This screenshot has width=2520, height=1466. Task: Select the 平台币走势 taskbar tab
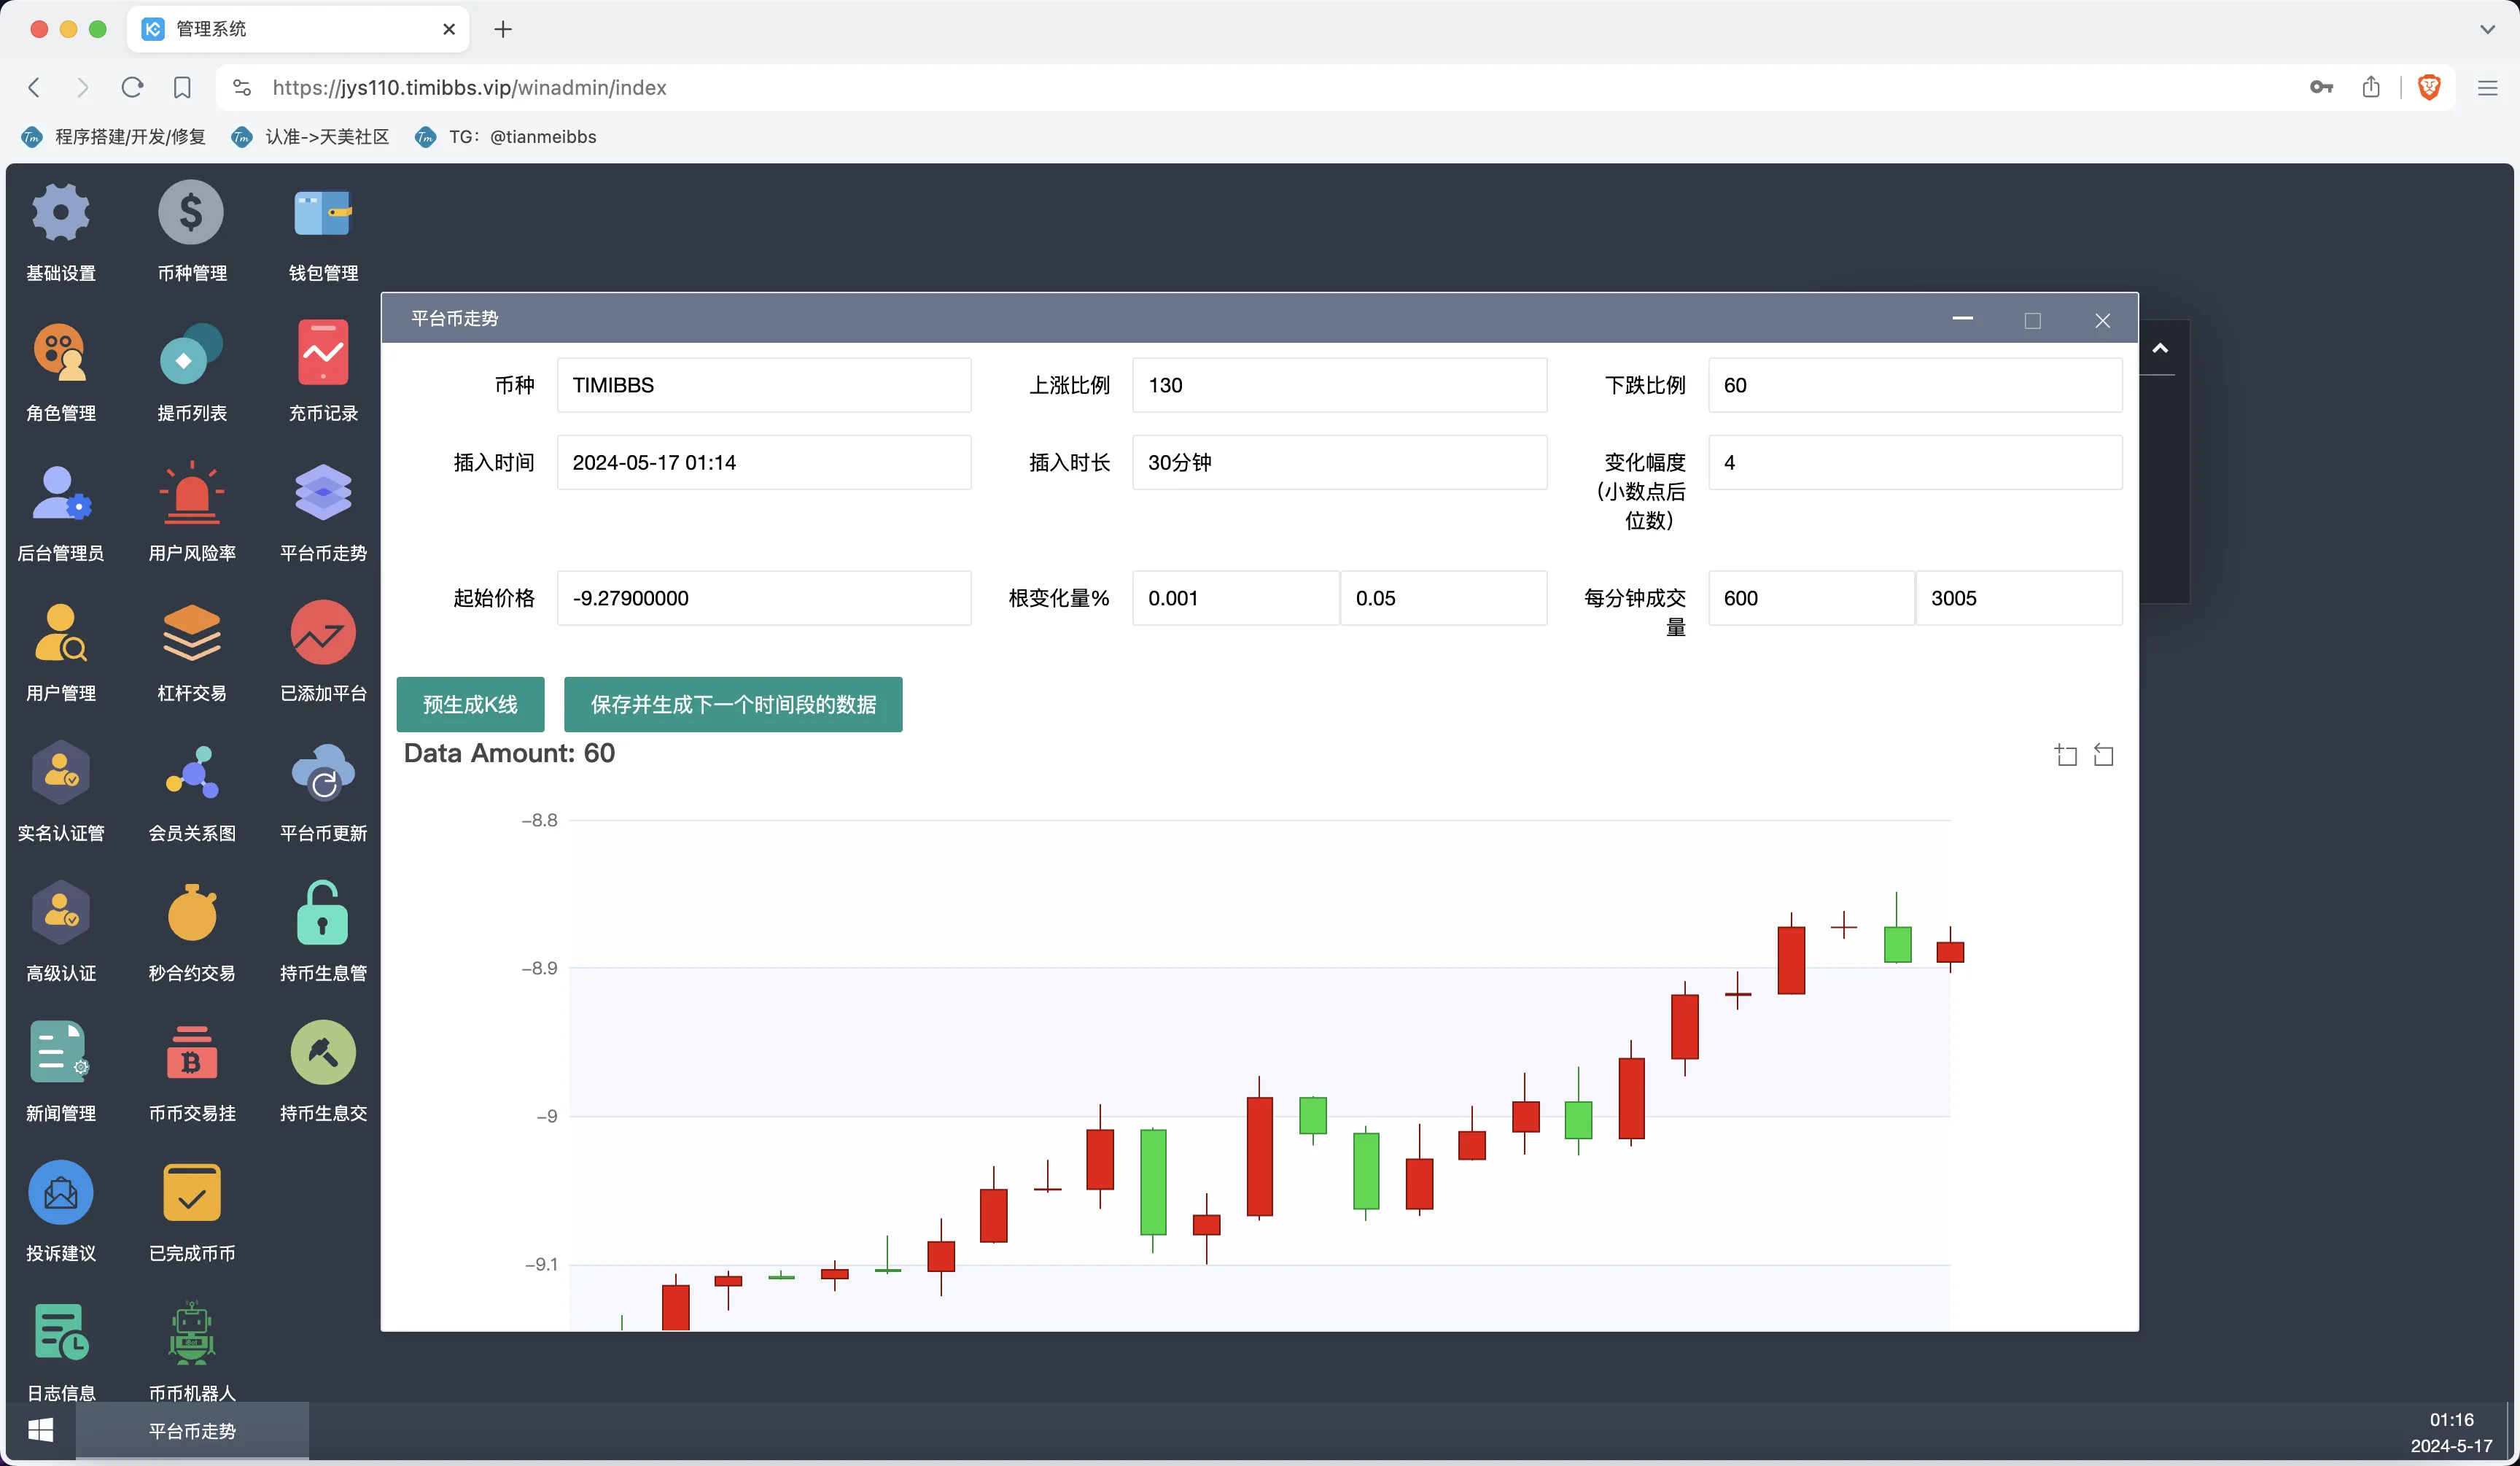pos(191,1430)
